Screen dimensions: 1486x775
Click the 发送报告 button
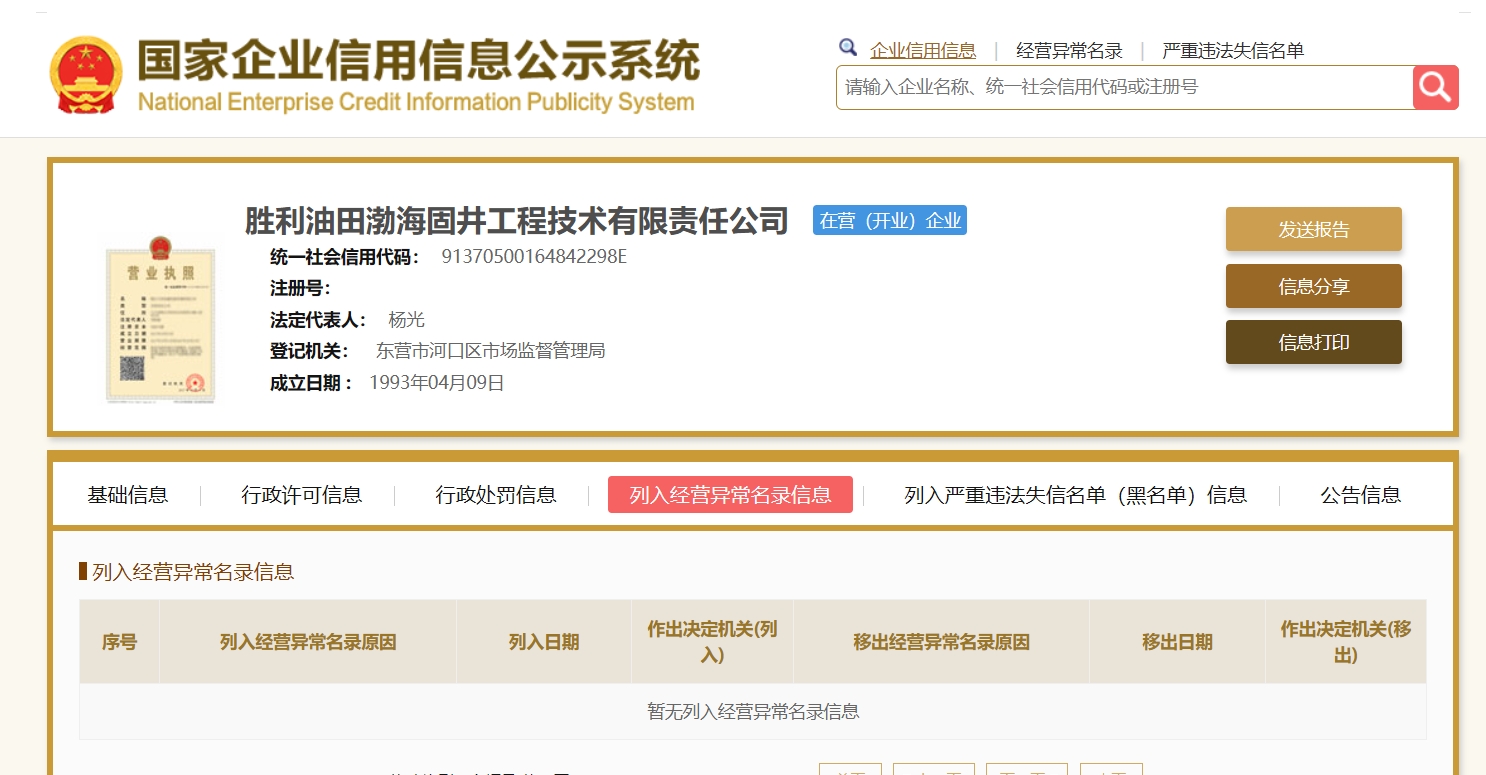pyautogui.click(x=1314, y=229)
